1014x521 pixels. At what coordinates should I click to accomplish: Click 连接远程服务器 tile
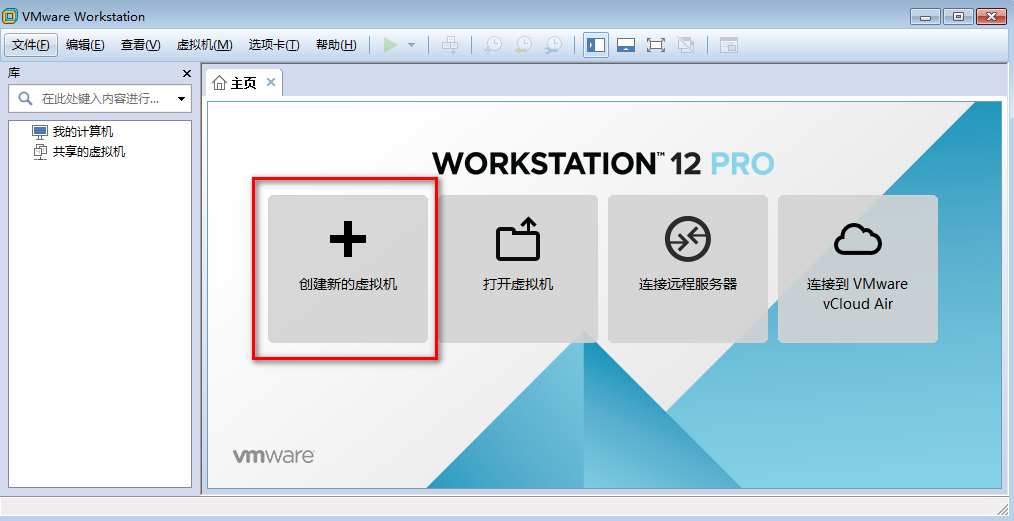[x=688, y=269]
